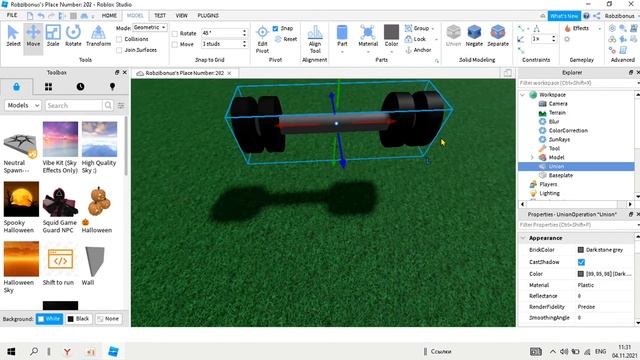Open the FILE menu

point(12,15)
